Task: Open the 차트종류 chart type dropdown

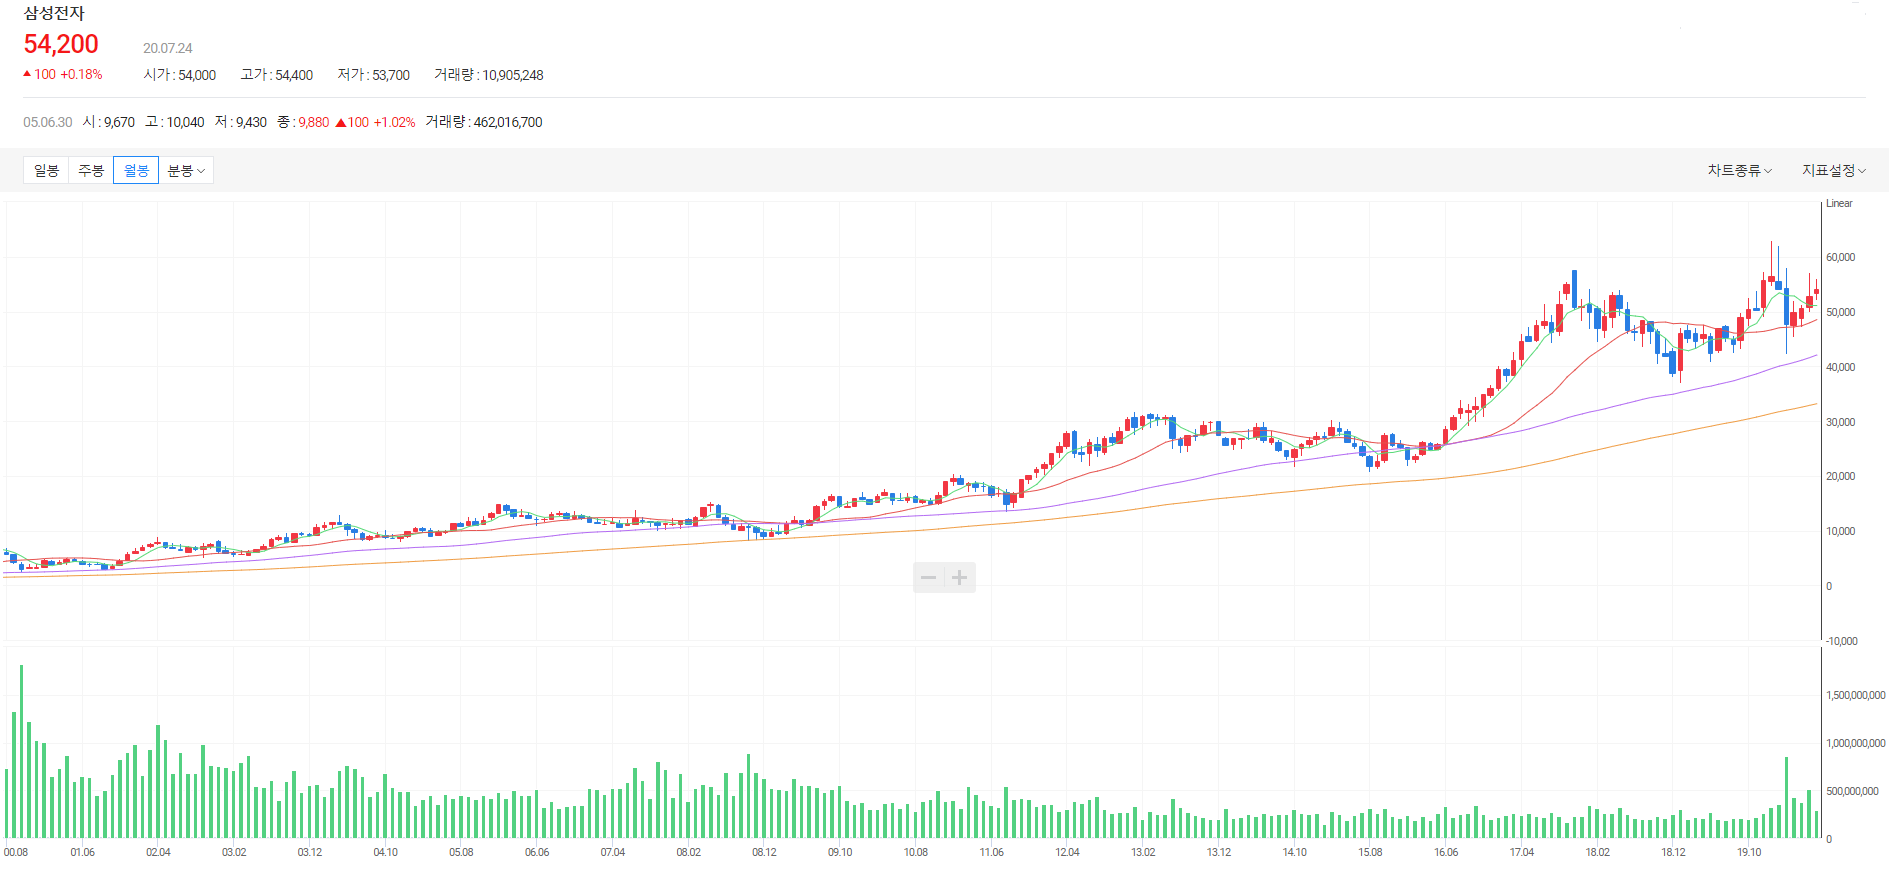Action: pos(1739,171)
